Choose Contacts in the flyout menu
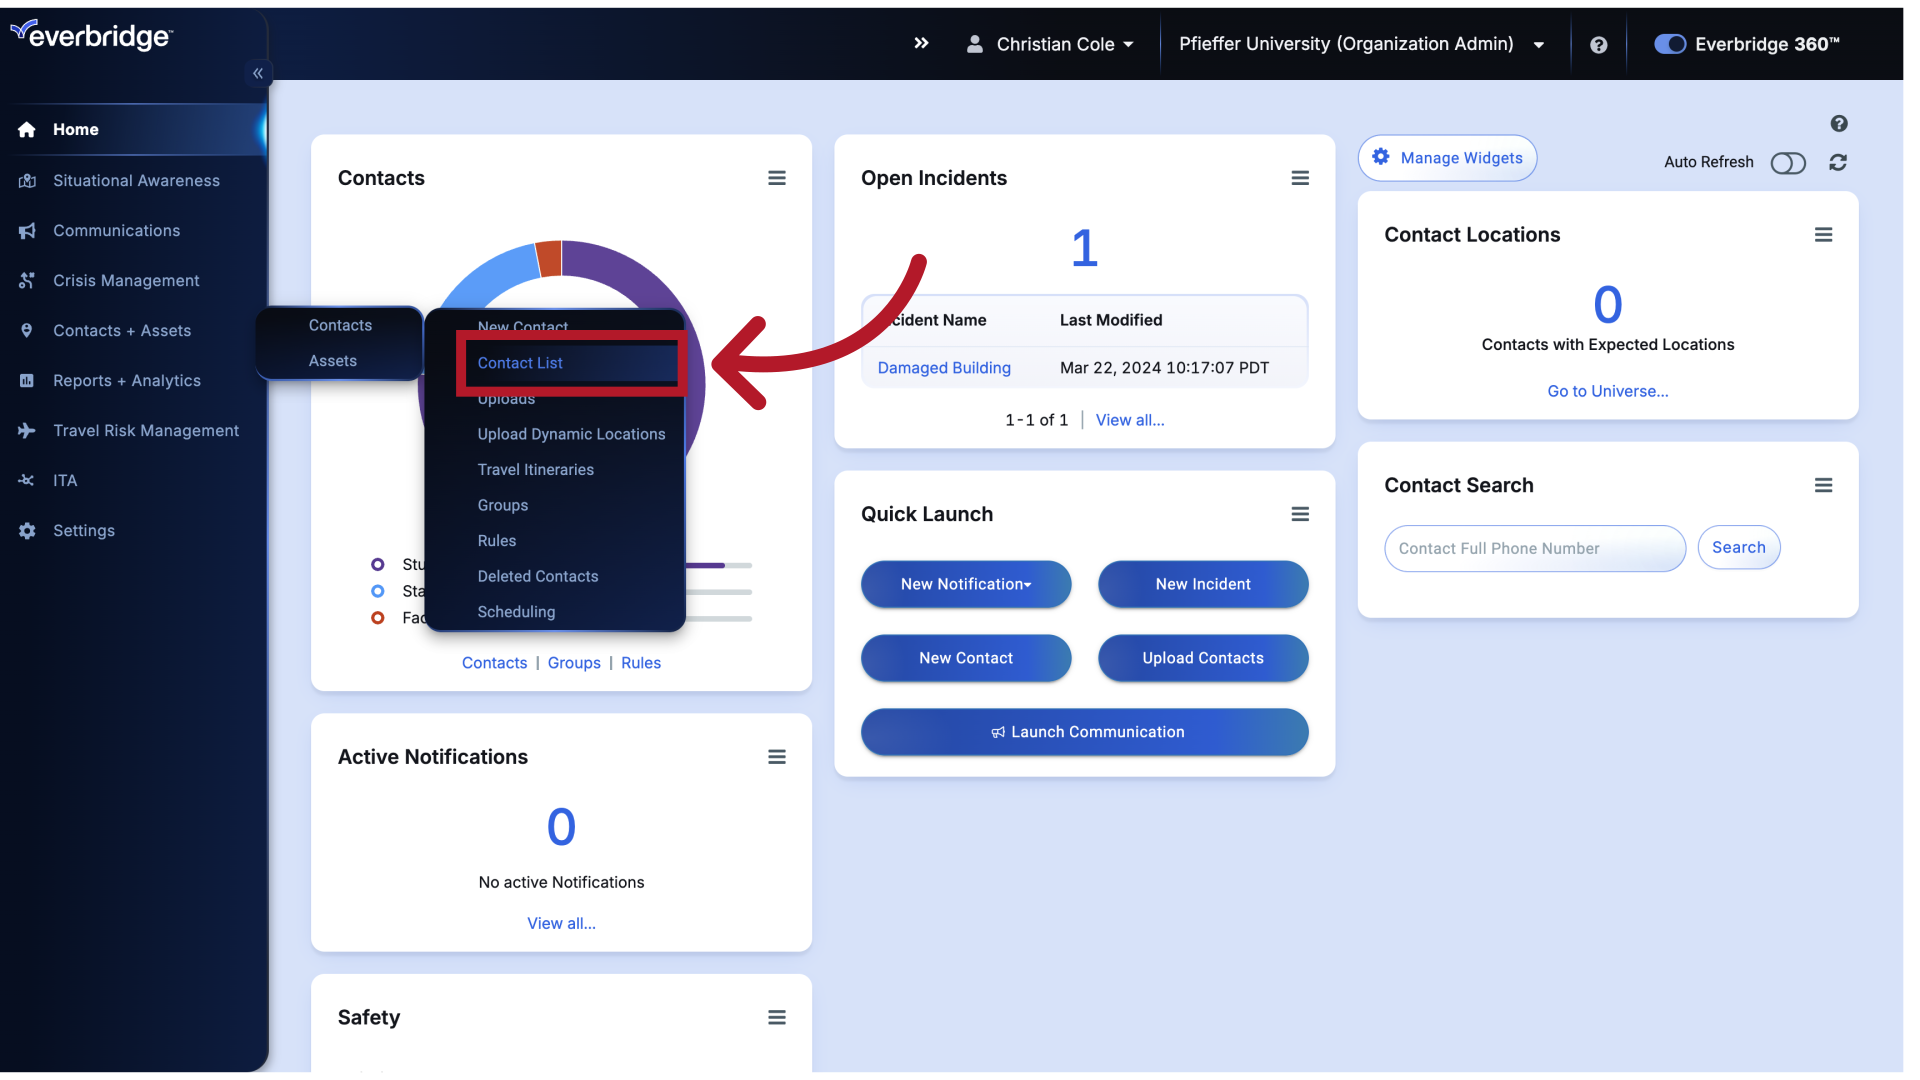Viewport: 1920px width, 1080px height. [340, 326]
